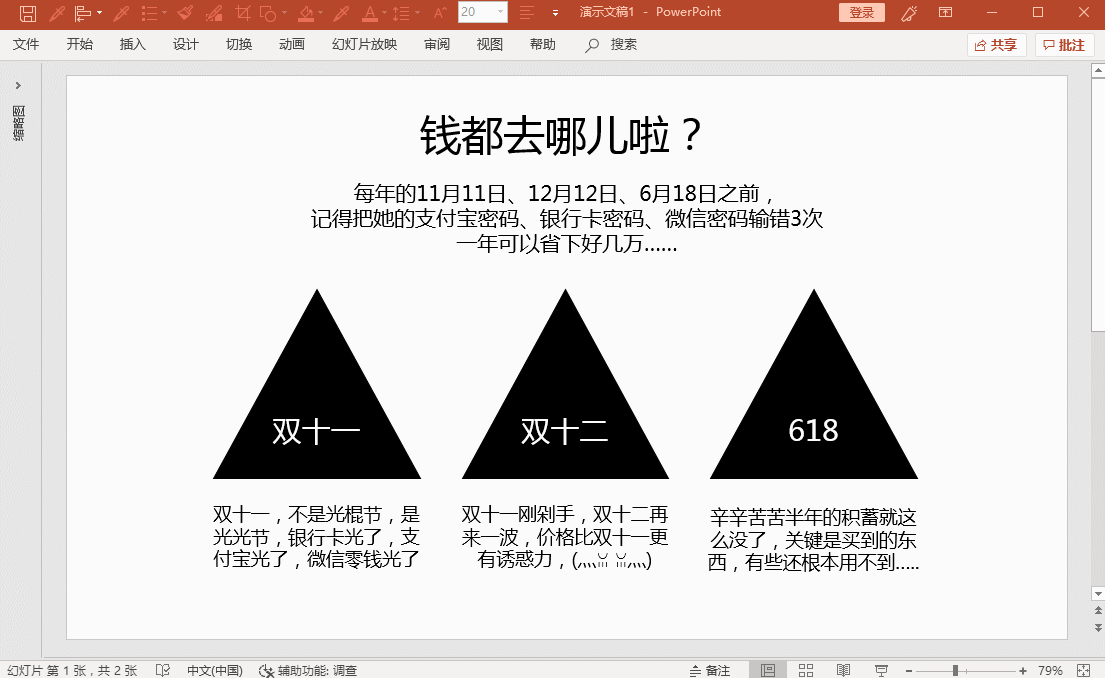This screenshot has height=678, width=1105.
Task: Increase font size with the A^ icon
Action: tap(440, 13)
